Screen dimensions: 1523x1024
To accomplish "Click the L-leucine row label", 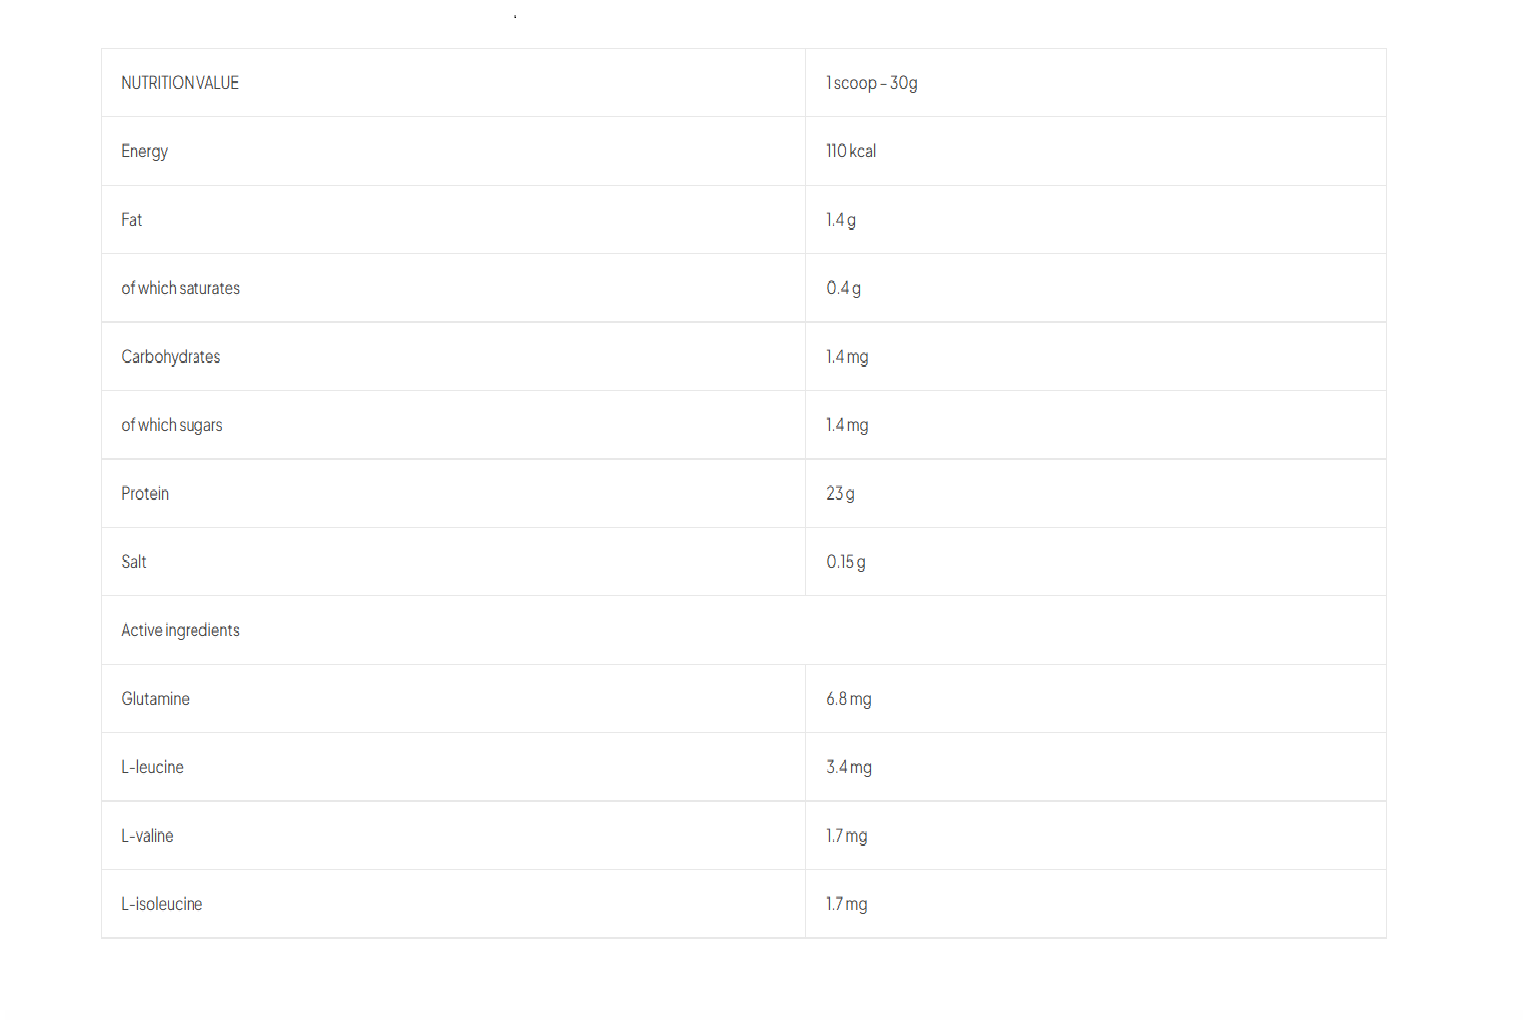I will pos(153,767).
